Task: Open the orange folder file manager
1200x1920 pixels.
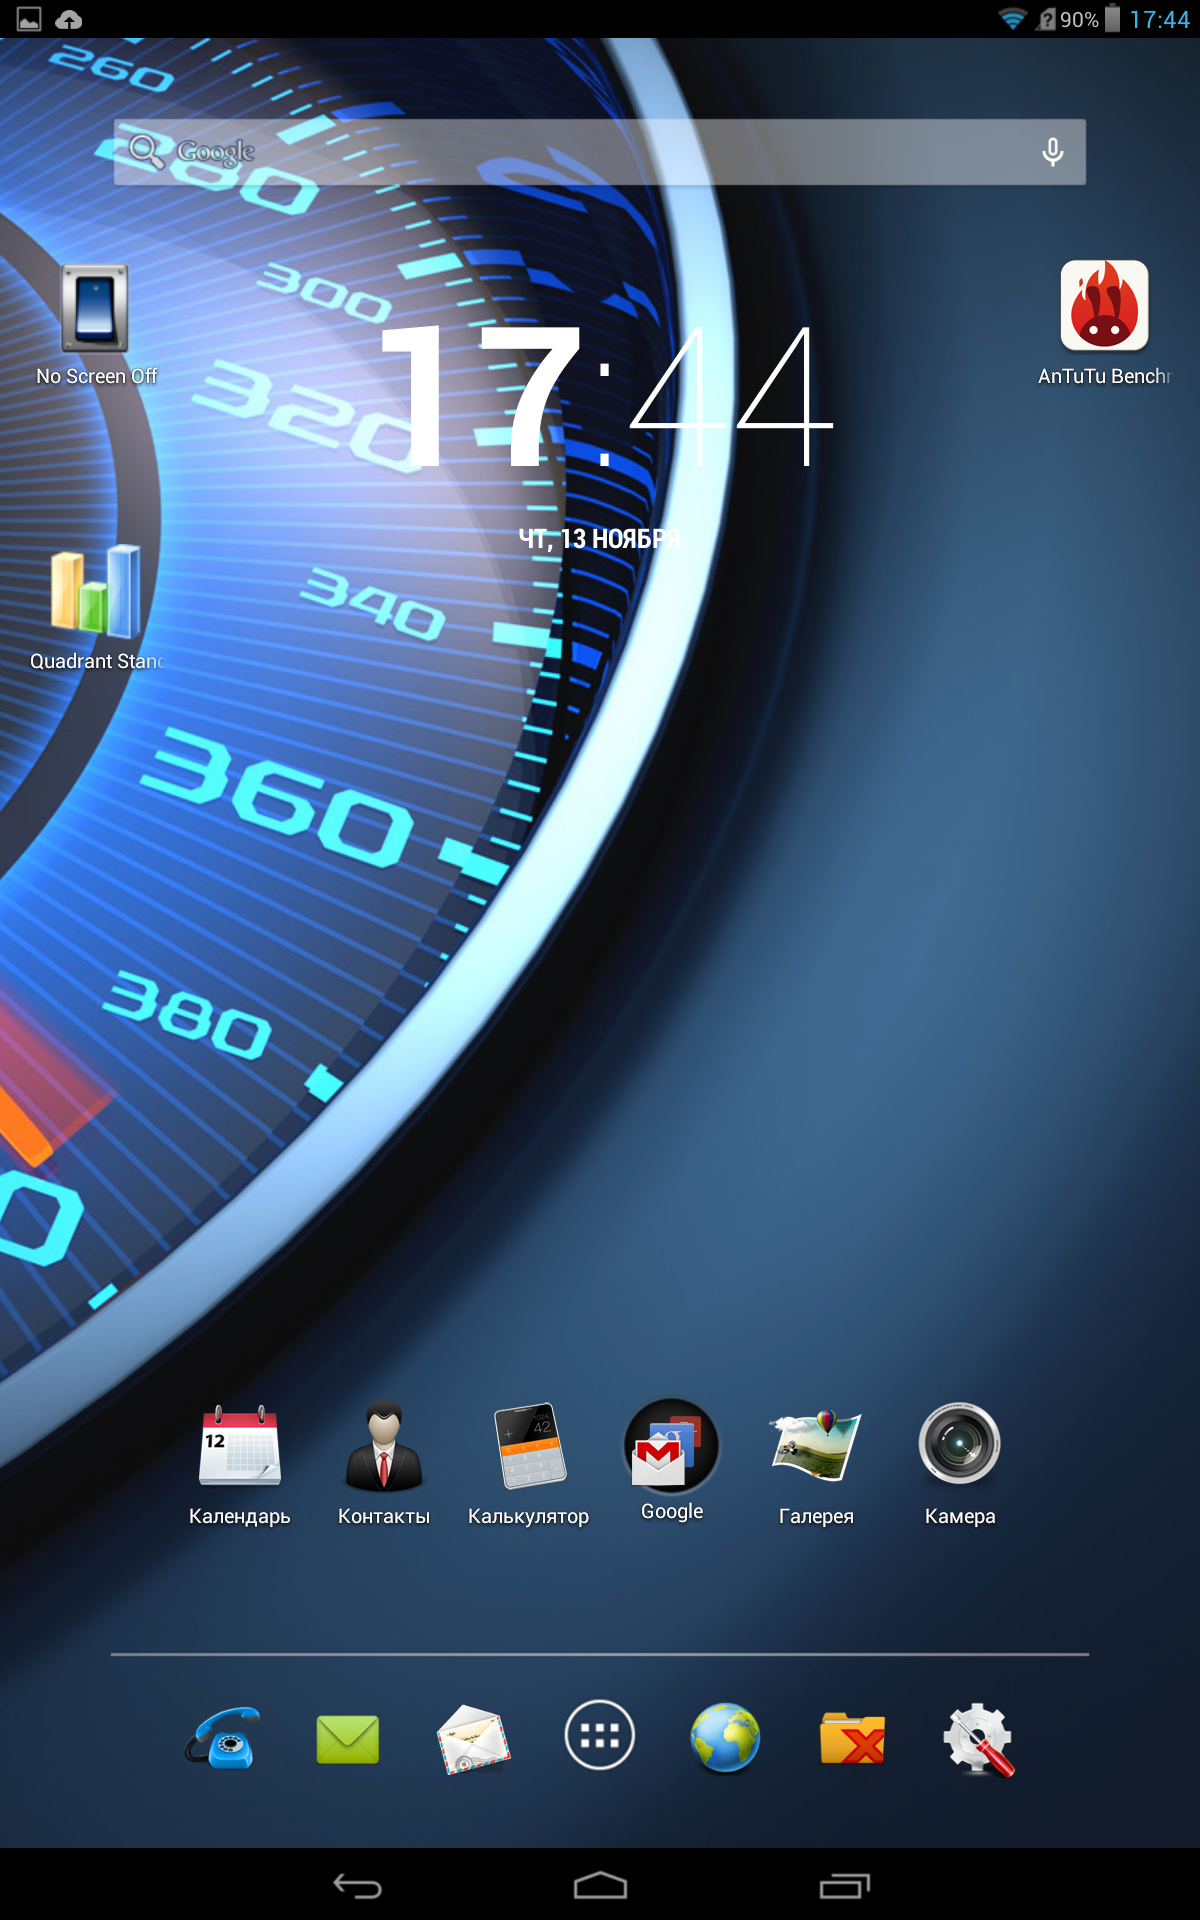Action: click(x=852, y=1738)
